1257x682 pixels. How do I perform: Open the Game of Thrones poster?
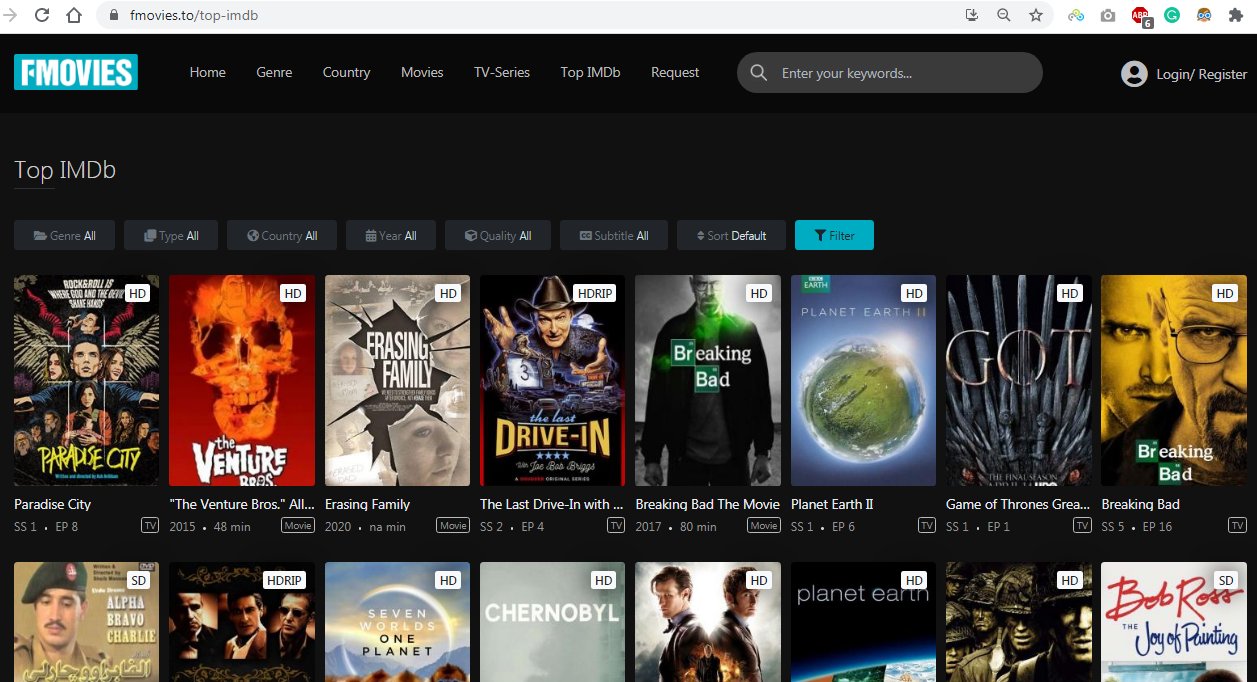[x=1019, y=381]
